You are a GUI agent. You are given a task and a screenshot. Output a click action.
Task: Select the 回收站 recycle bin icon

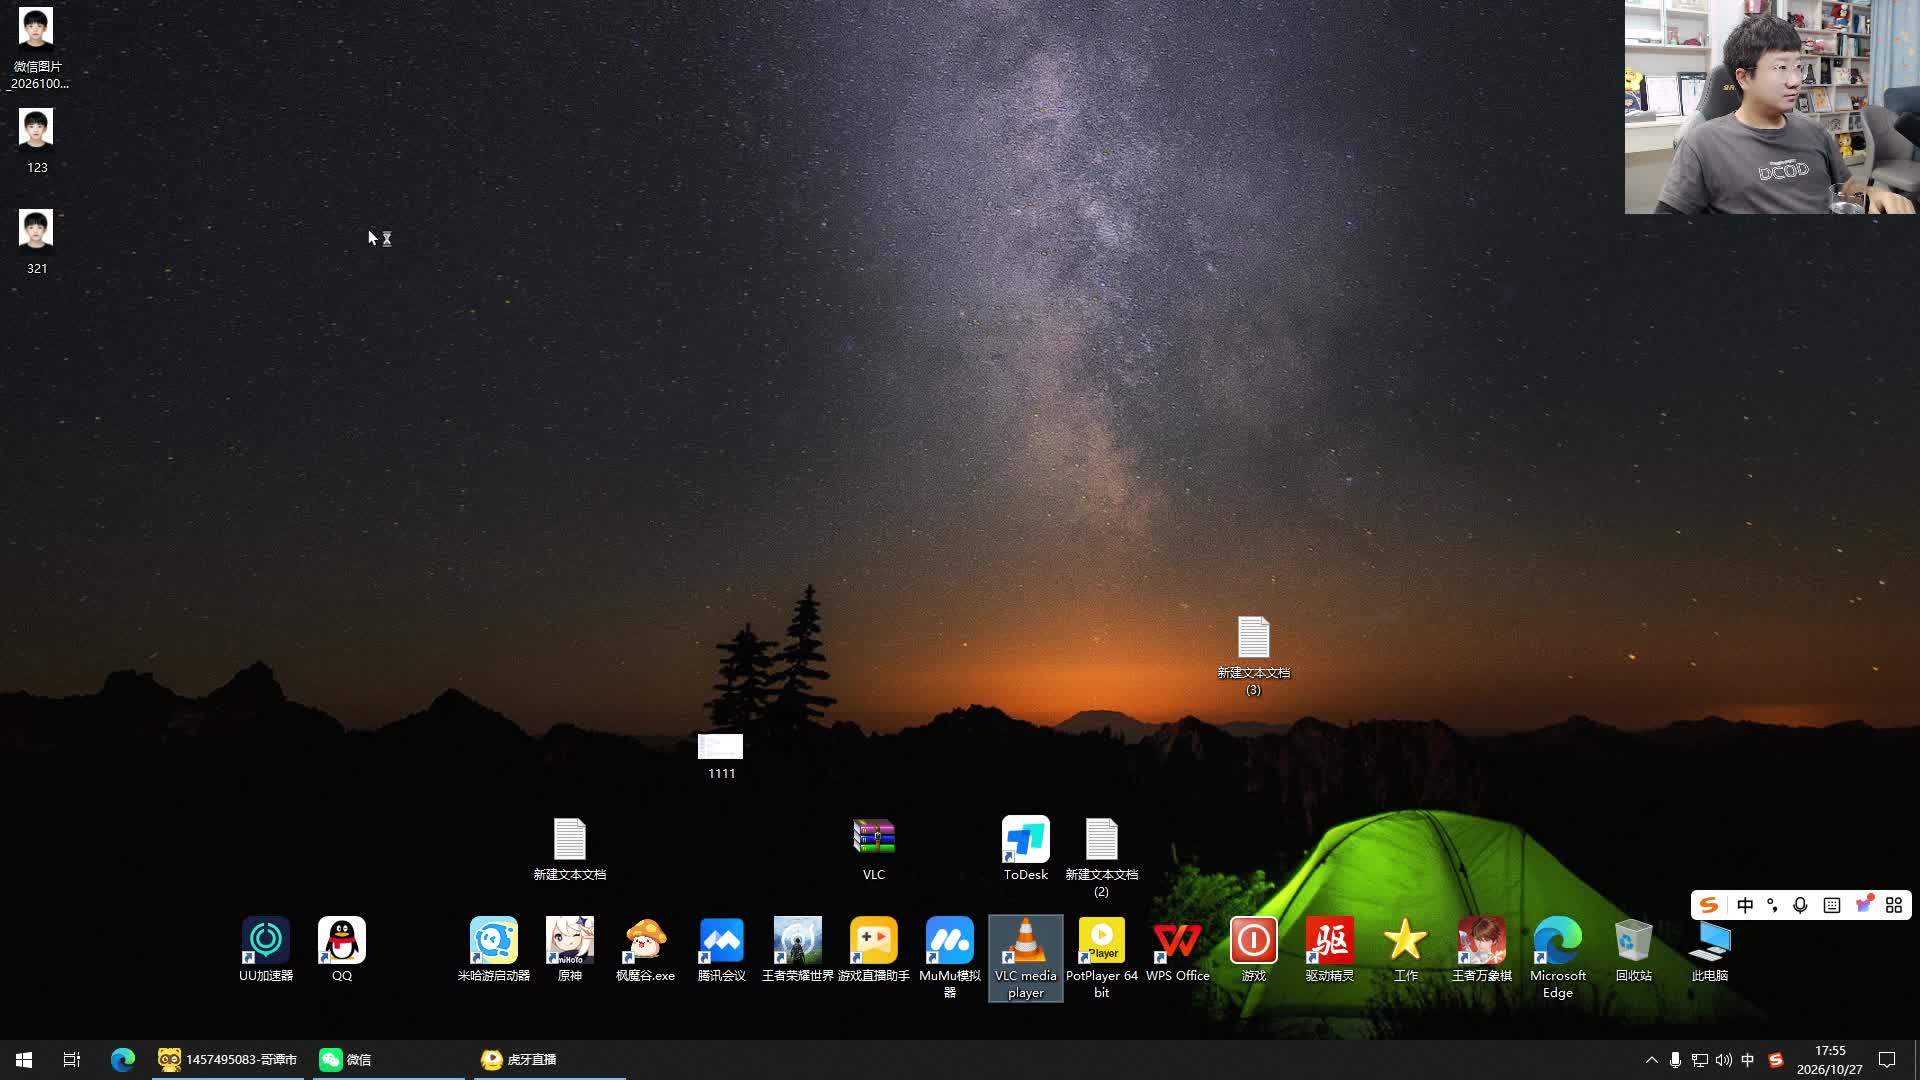pos(1633,949)
